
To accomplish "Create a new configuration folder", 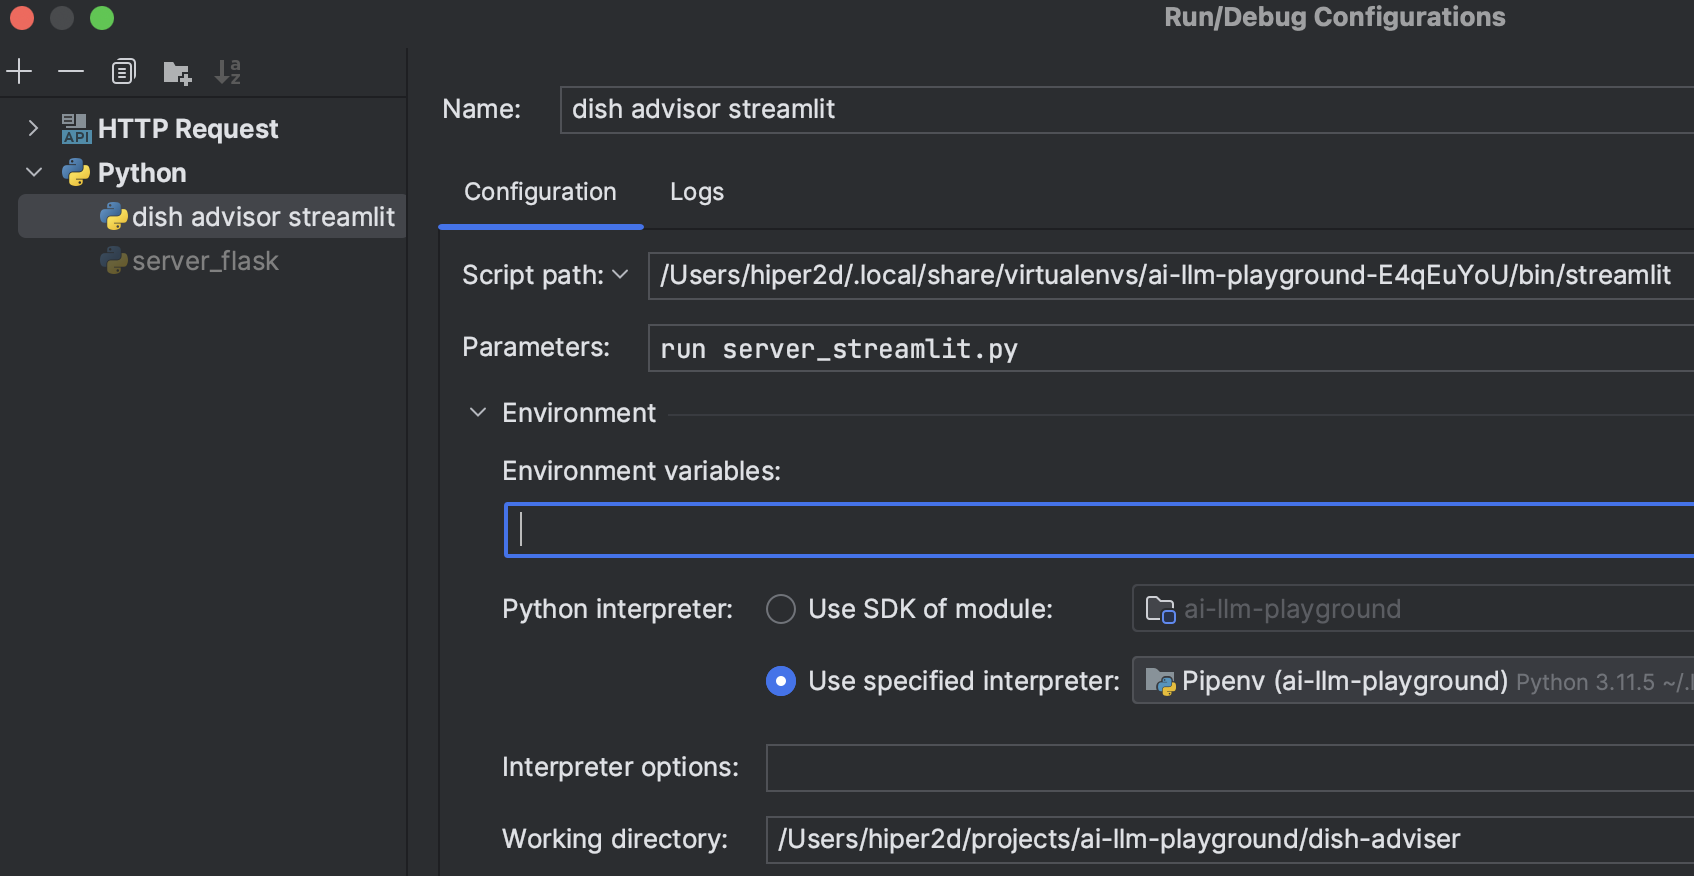I will (x=177, y=72).
